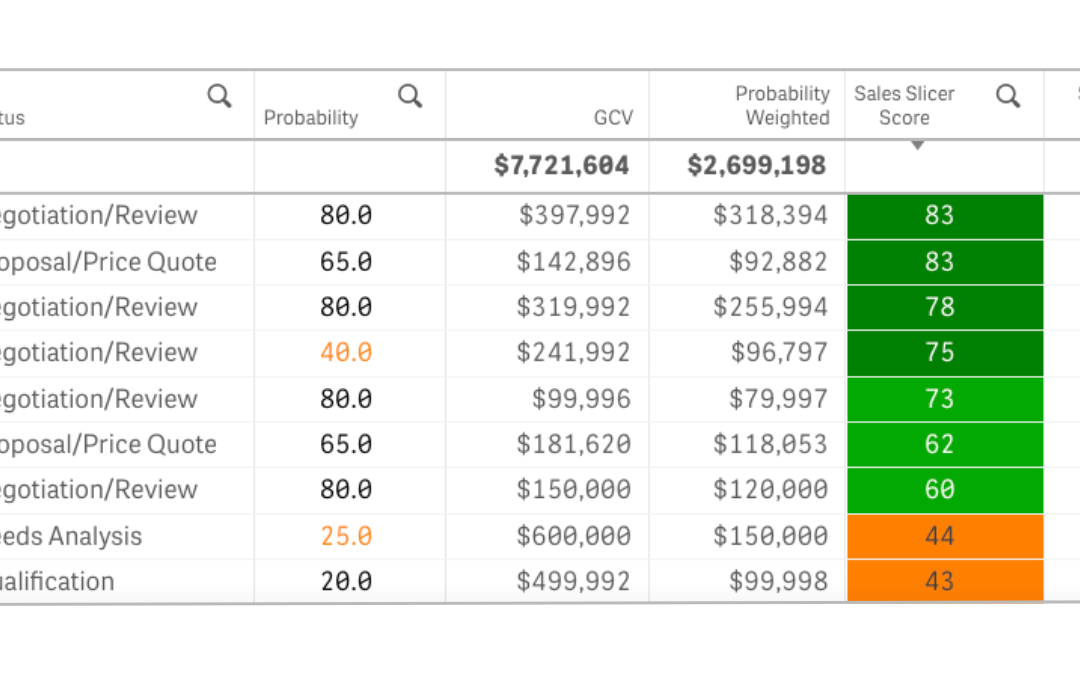Viewport: 1080px width, 675px height.
Task: Select the $600,000 GCV cell
Action: tap(573, 536)
